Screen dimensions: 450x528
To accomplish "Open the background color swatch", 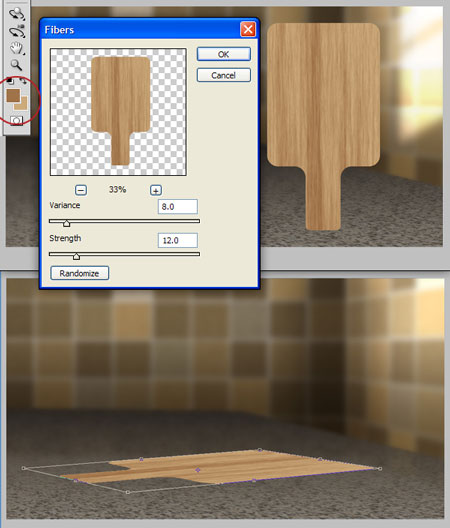I will click(23, 104).
